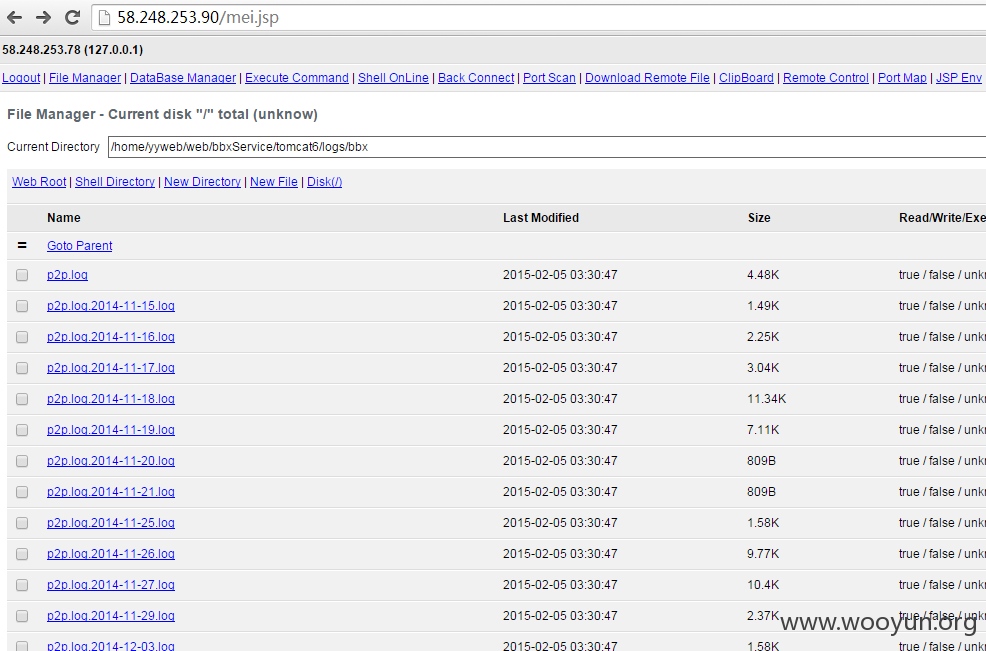Viewport: 986px width, 651px height.
Task: Click the 11.34K size value
Action: tap(767, 399)
